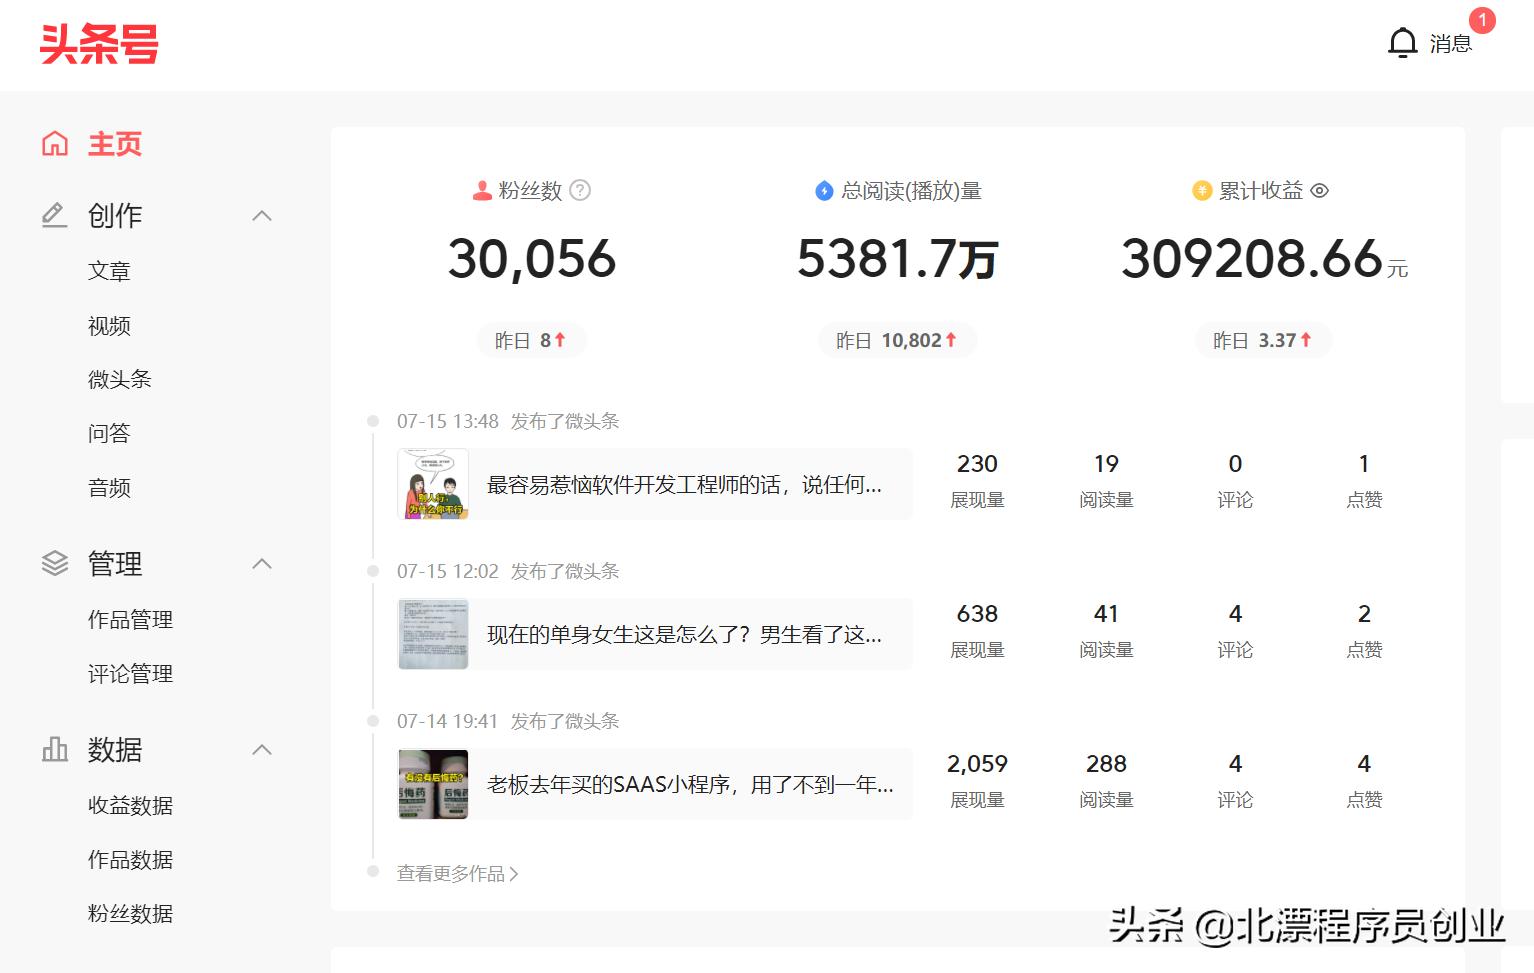
Task: Click the red message count badge
Action: click(x=1482, y=20)
